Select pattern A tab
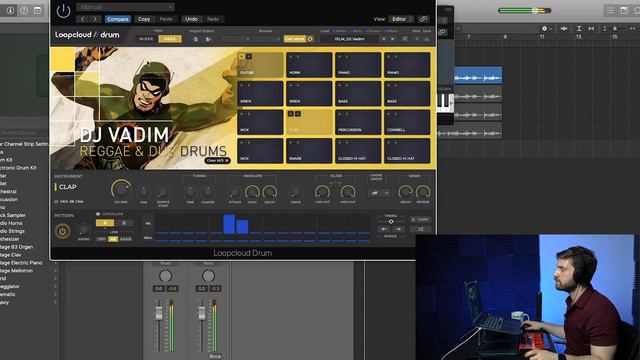 [x=105, y=223]
